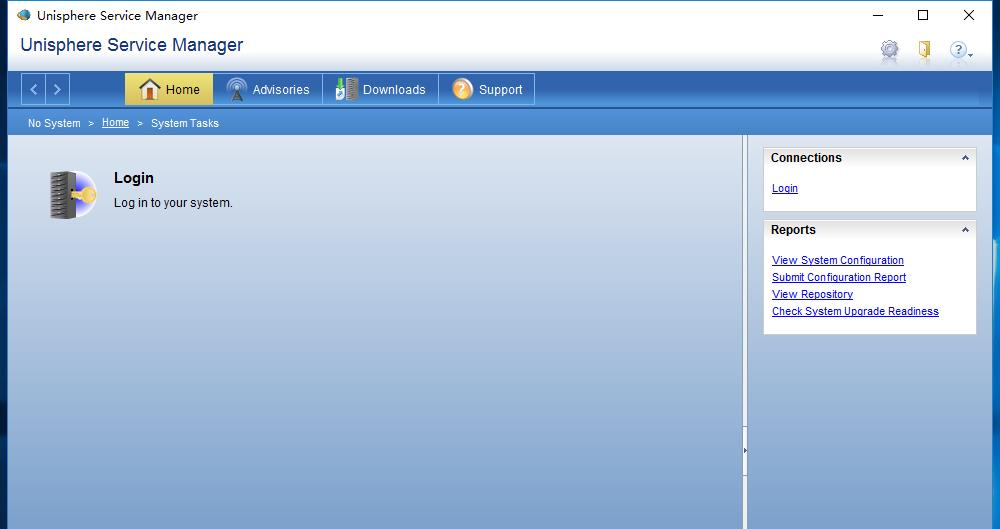The image size is (1000, 529).
Task: Click the navigate forward arrow
Action: click(x=57, y=89)
